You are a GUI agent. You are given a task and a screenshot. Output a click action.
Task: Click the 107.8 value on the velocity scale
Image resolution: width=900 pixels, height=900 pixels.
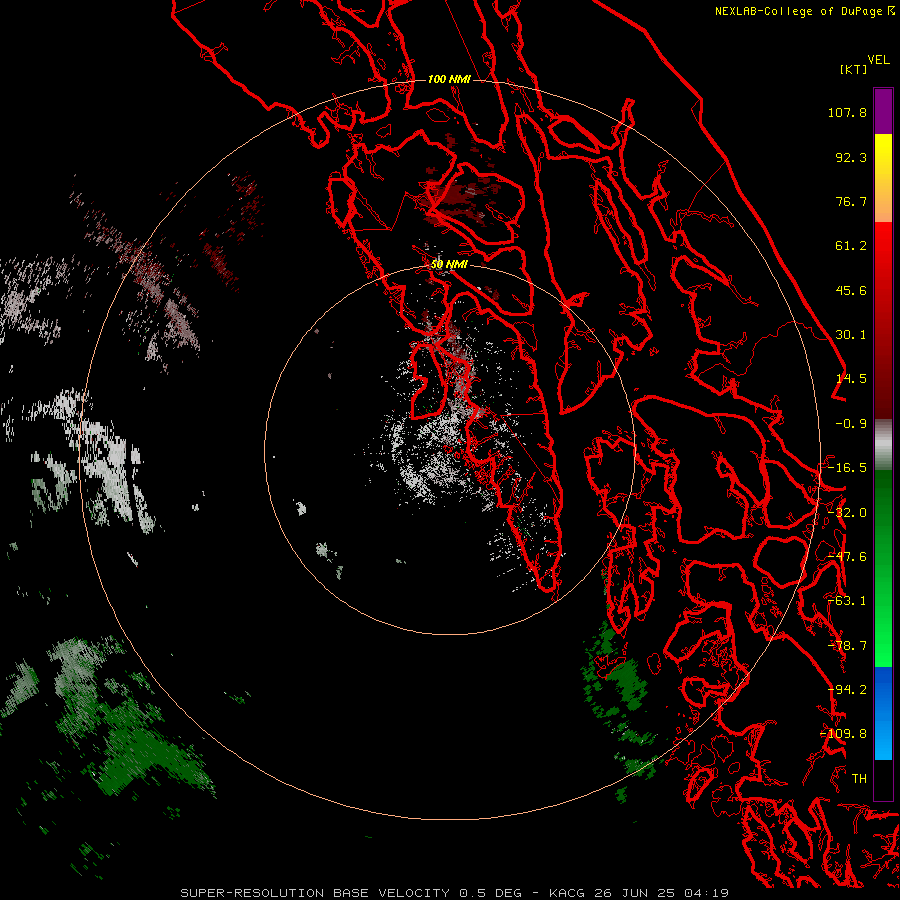847,112
